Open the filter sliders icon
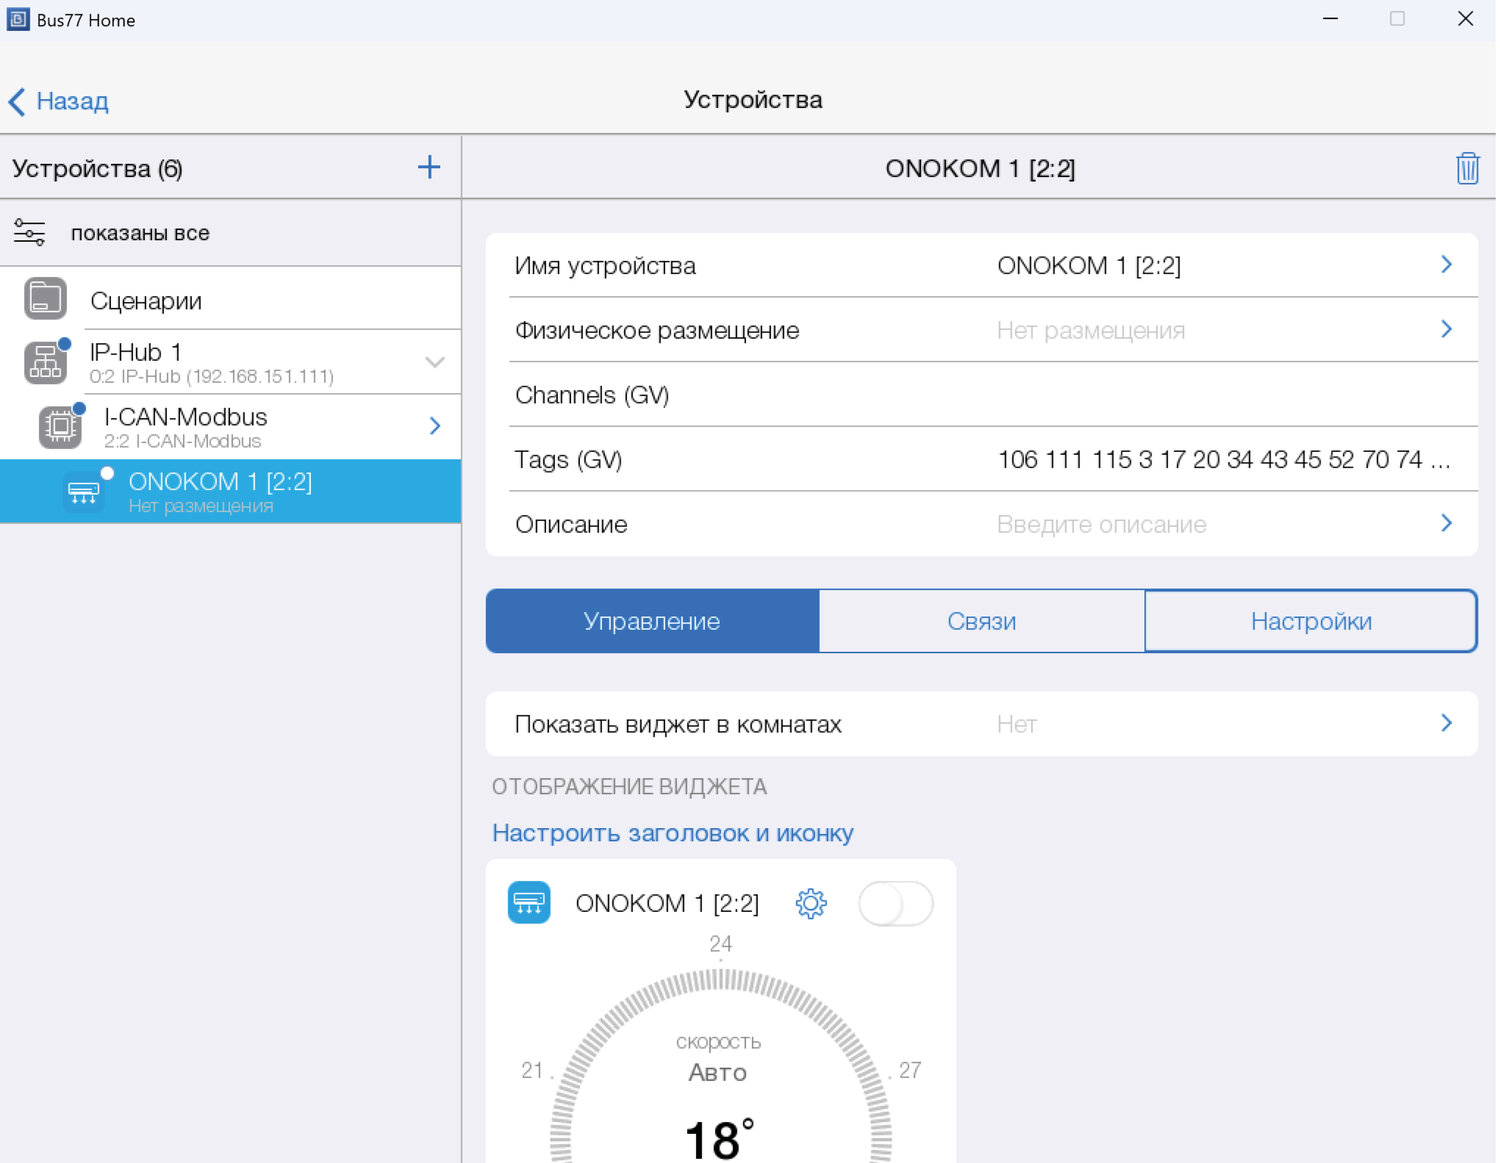The image size is (1500, 1163). coord(29,233)
